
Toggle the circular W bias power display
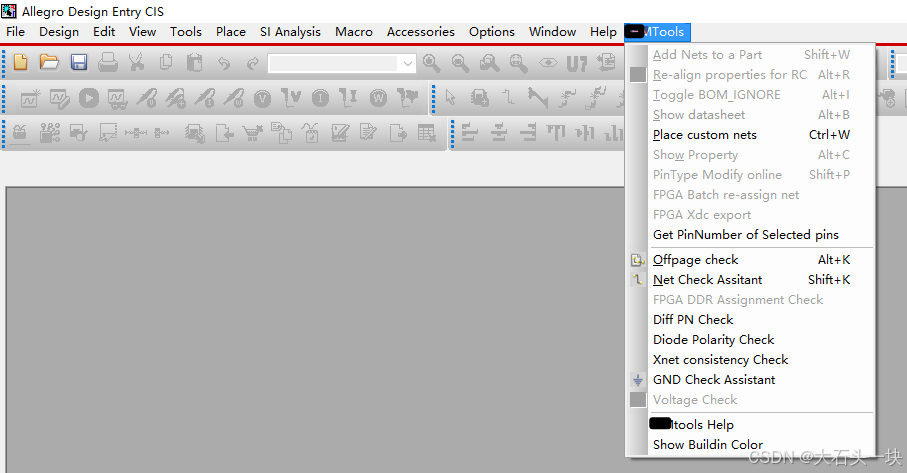tap(378, 98)
